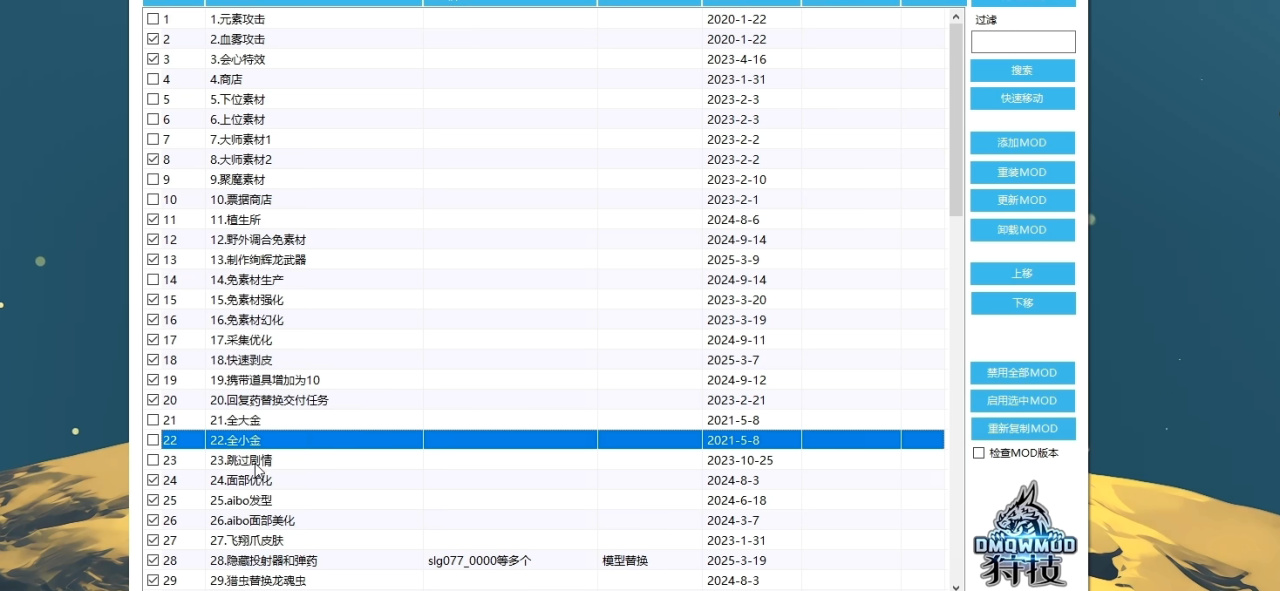Uncheck the 3.会心特效 mod checkbox
Image resolution: width=1280 pixels, height=591 pixels.
[153, 59]
